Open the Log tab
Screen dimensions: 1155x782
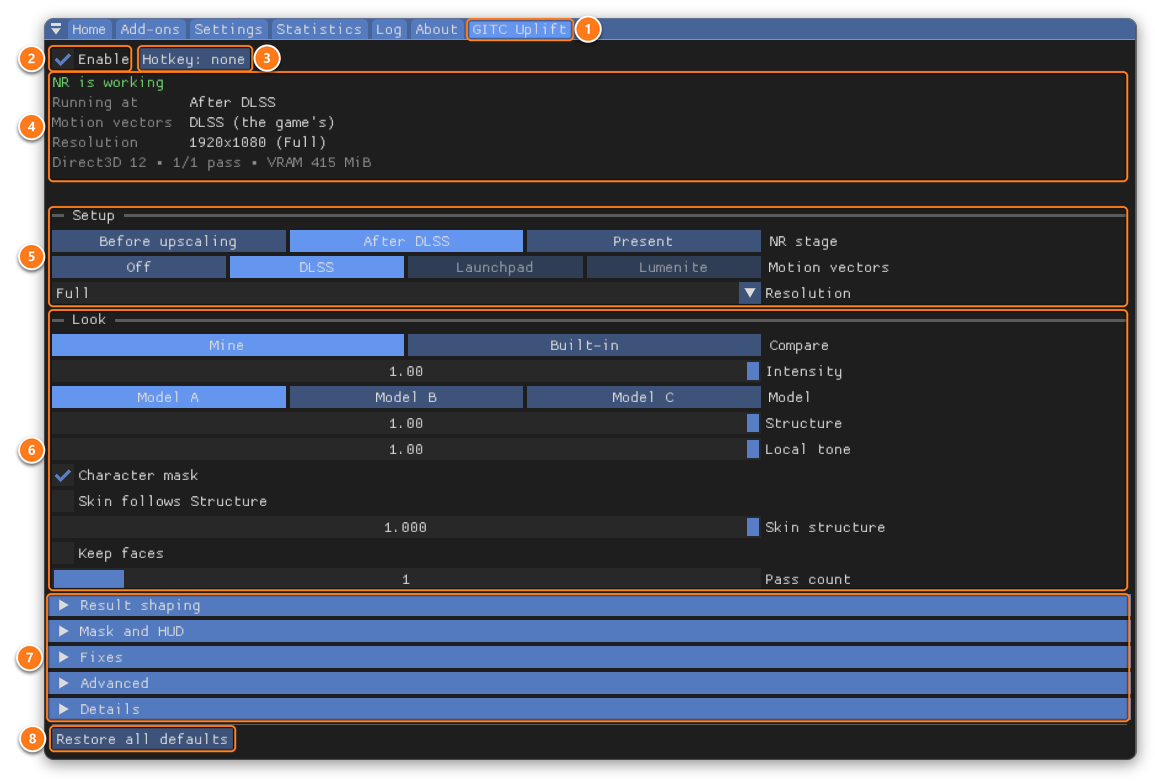point(388,29)
